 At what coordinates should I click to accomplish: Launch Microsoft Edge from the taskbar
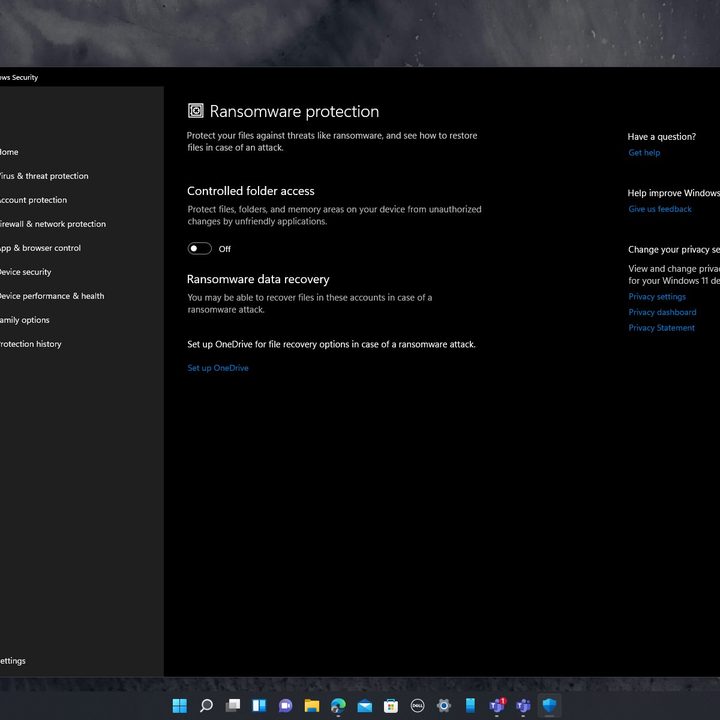tap(338, 705)
